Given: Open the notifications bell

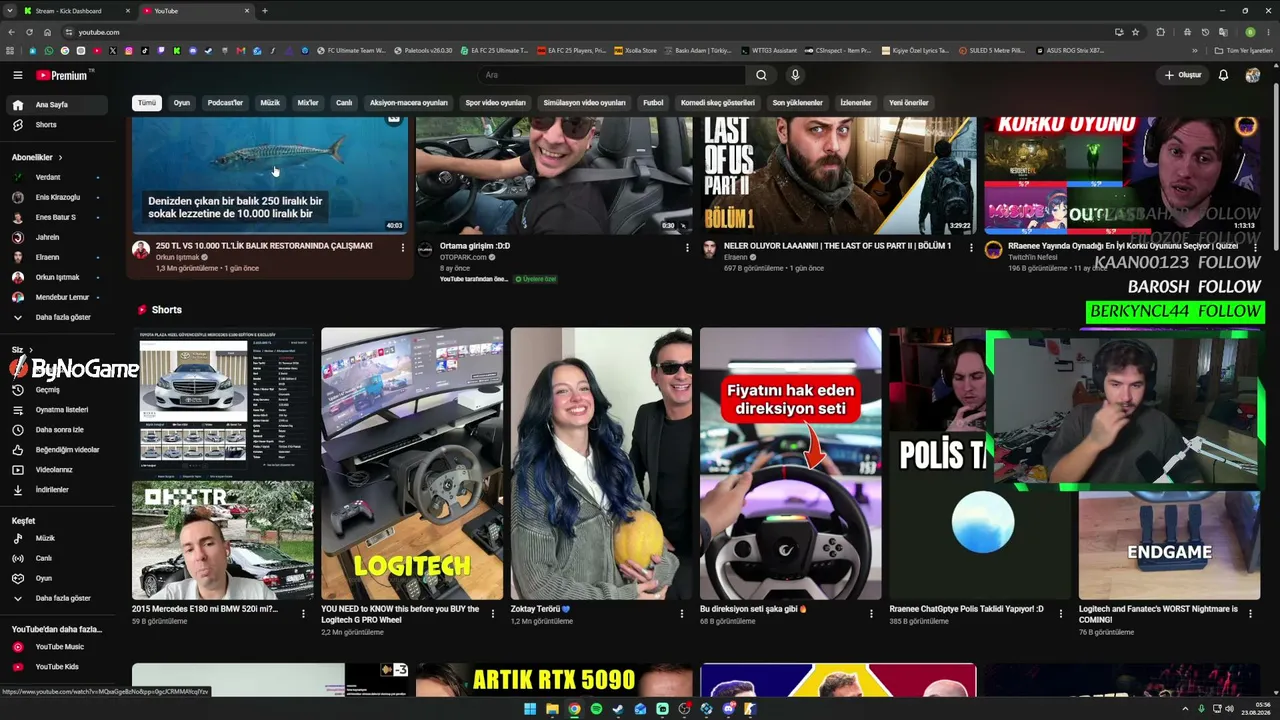Looking at the screenshot, I should 1223,75.
